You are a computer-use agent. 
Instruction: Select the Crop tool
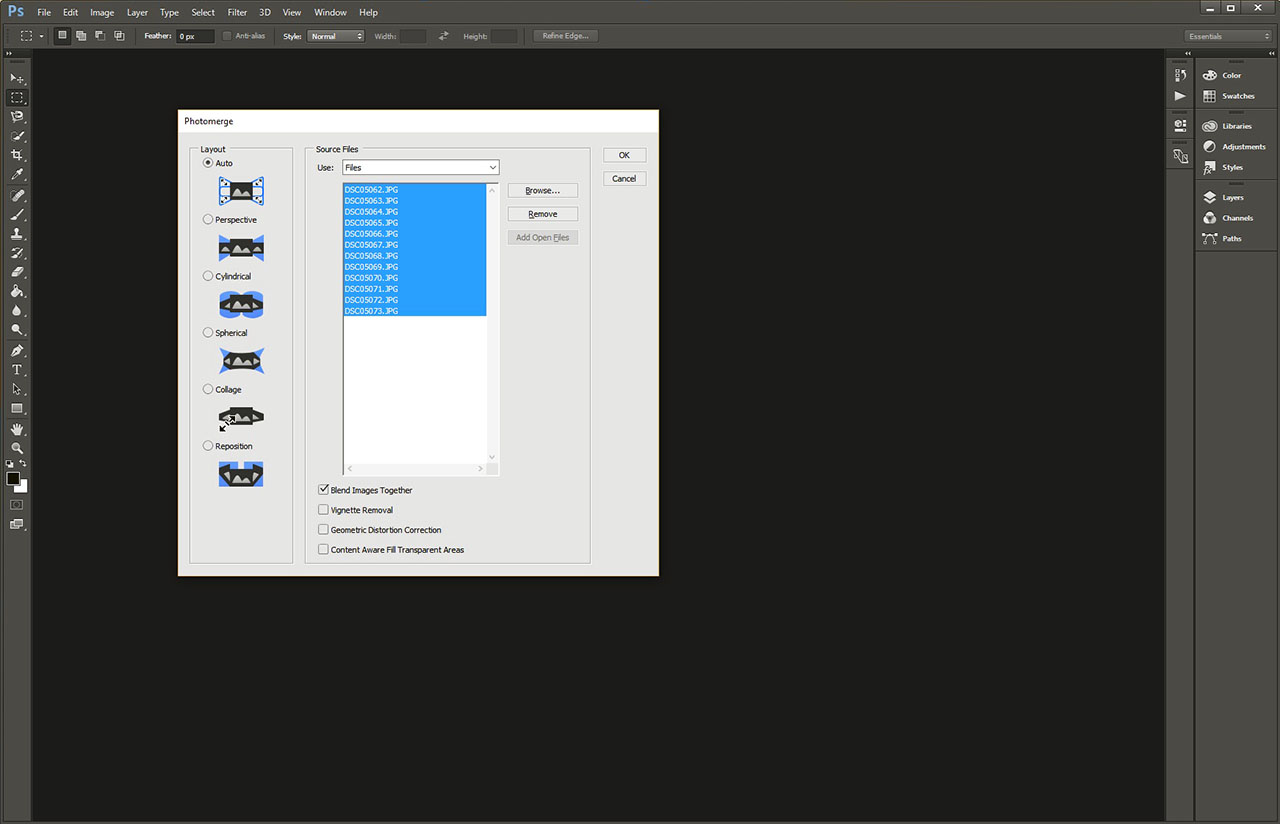click(17, 156)
